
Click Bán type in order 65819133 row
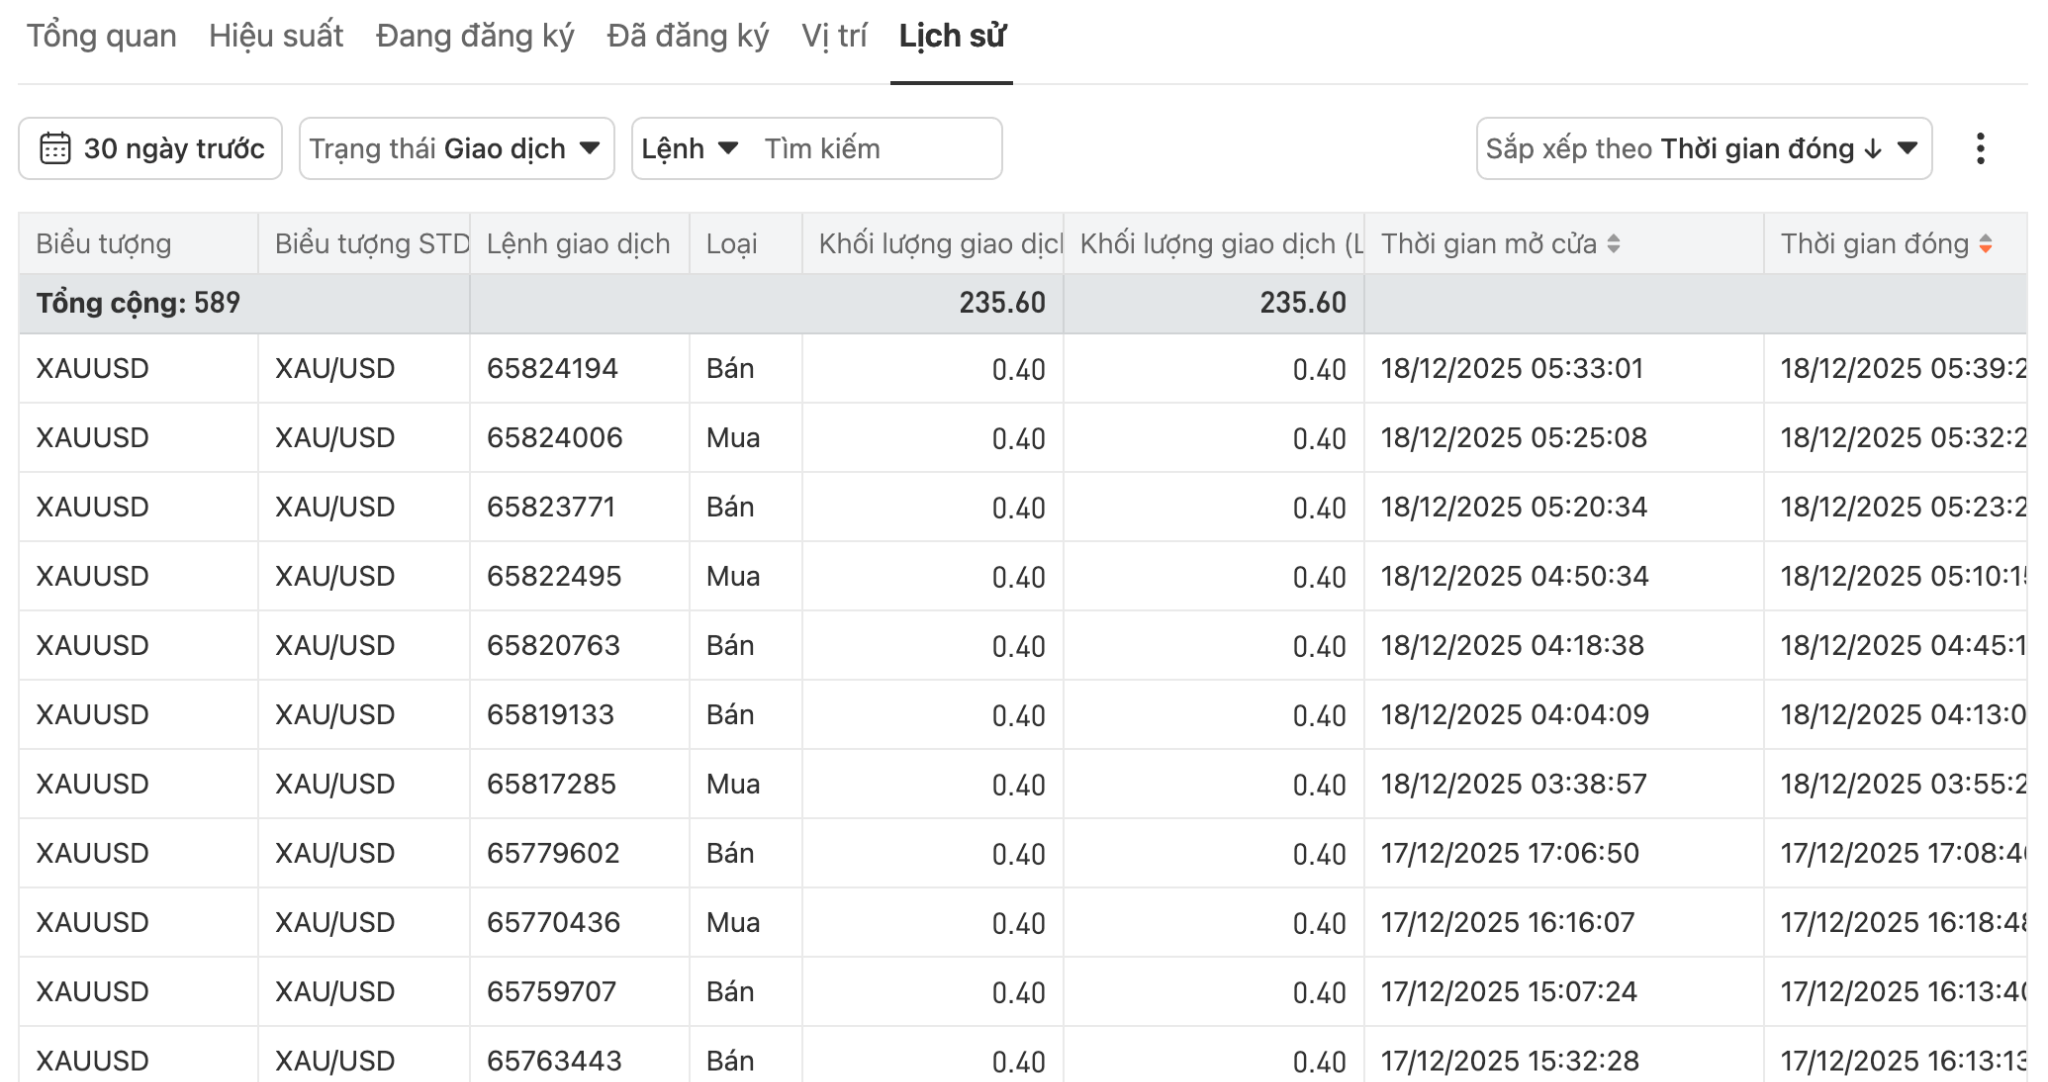coord(730,715)
